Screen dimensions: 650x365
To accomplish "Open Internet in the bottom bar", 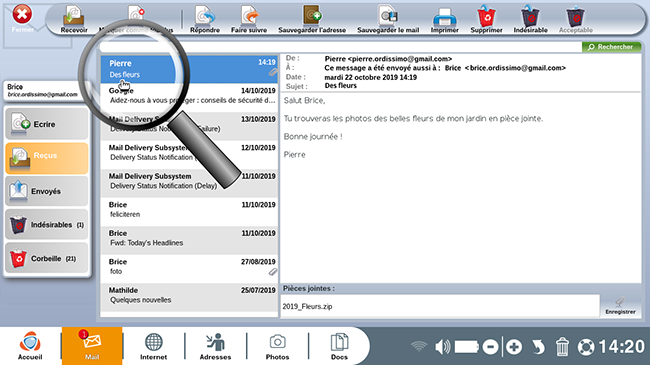I will 153,346.
